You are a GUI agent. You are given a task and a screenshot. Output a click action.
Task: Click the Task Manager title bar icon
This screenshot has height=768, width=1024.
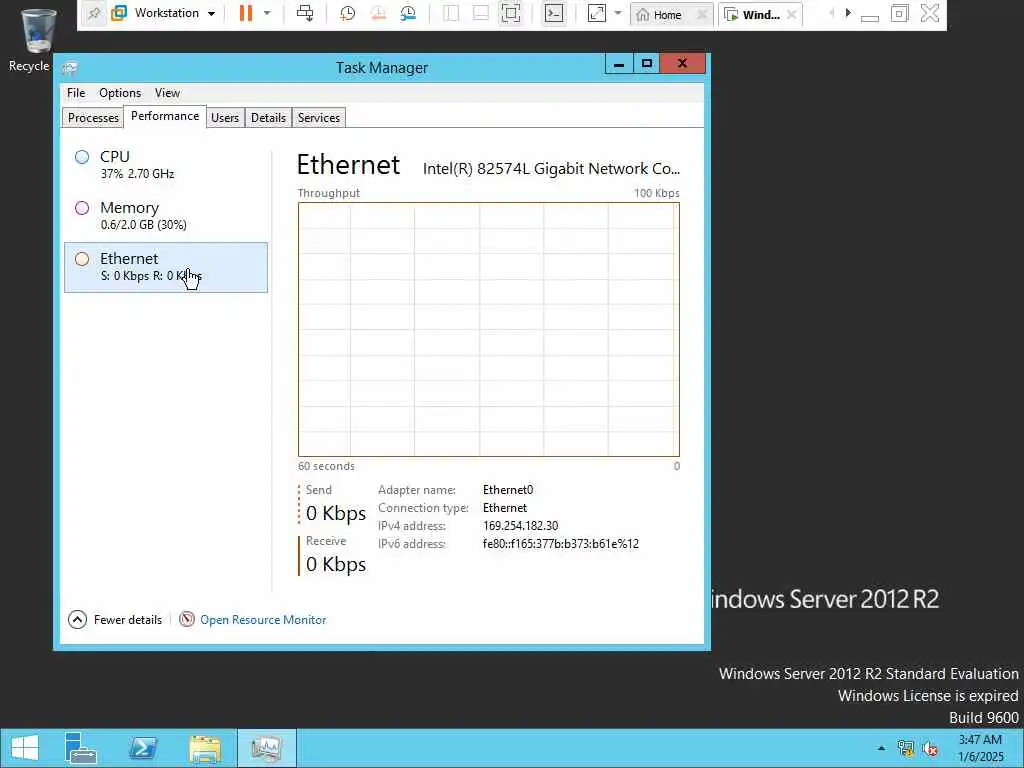(x=71, y=67)
